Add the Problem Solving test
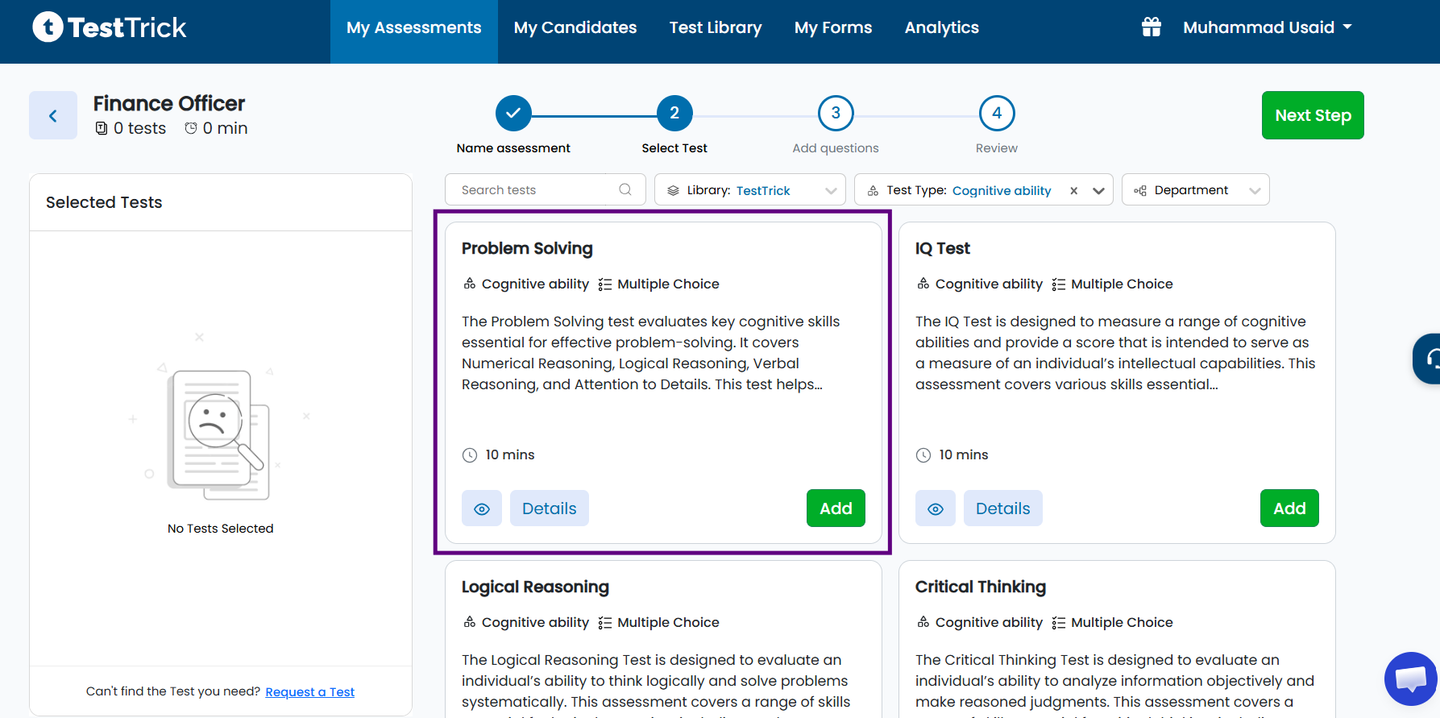Screen dimensions: 1440x718 click(x=836, y=508)
